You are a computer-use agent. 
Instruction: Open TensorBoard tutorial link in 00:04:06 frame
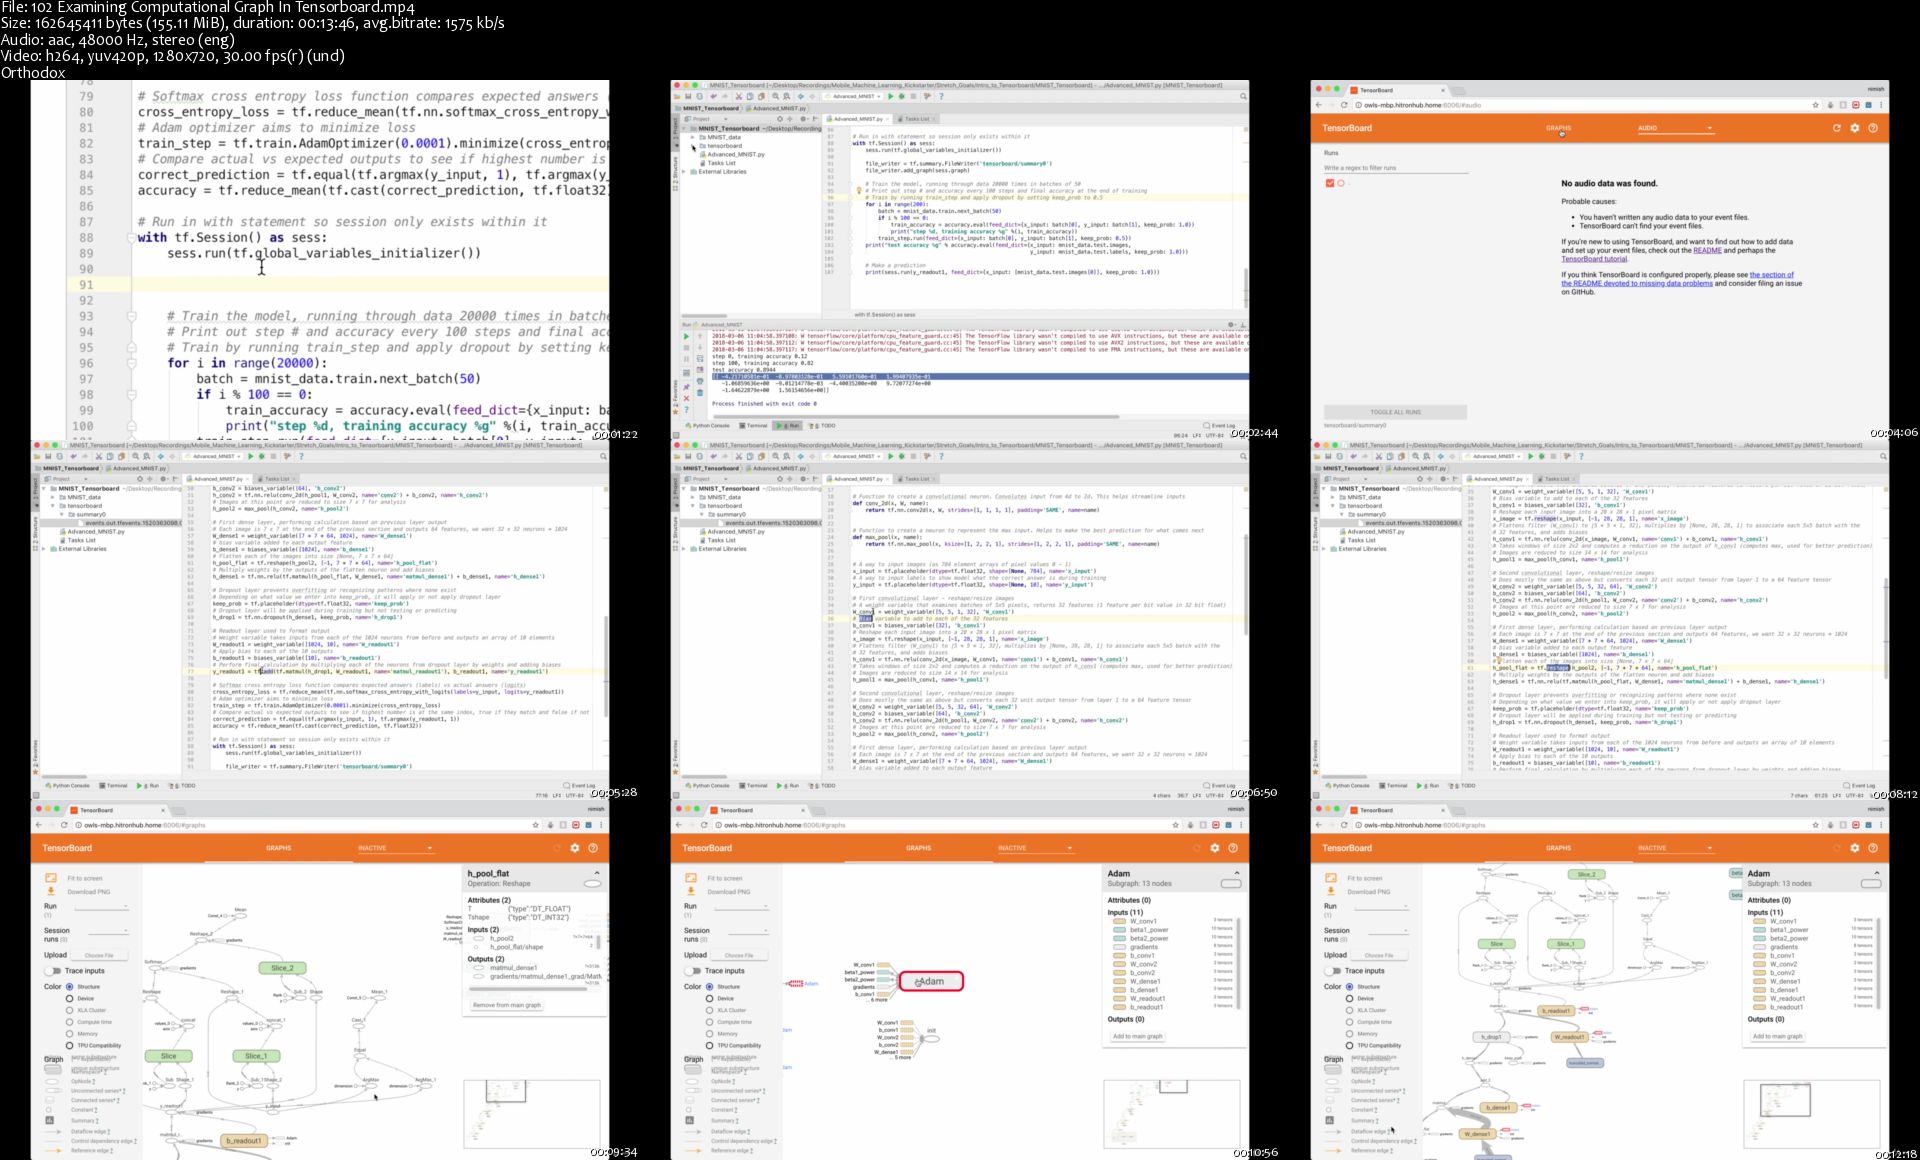[x=1594, y=258]
